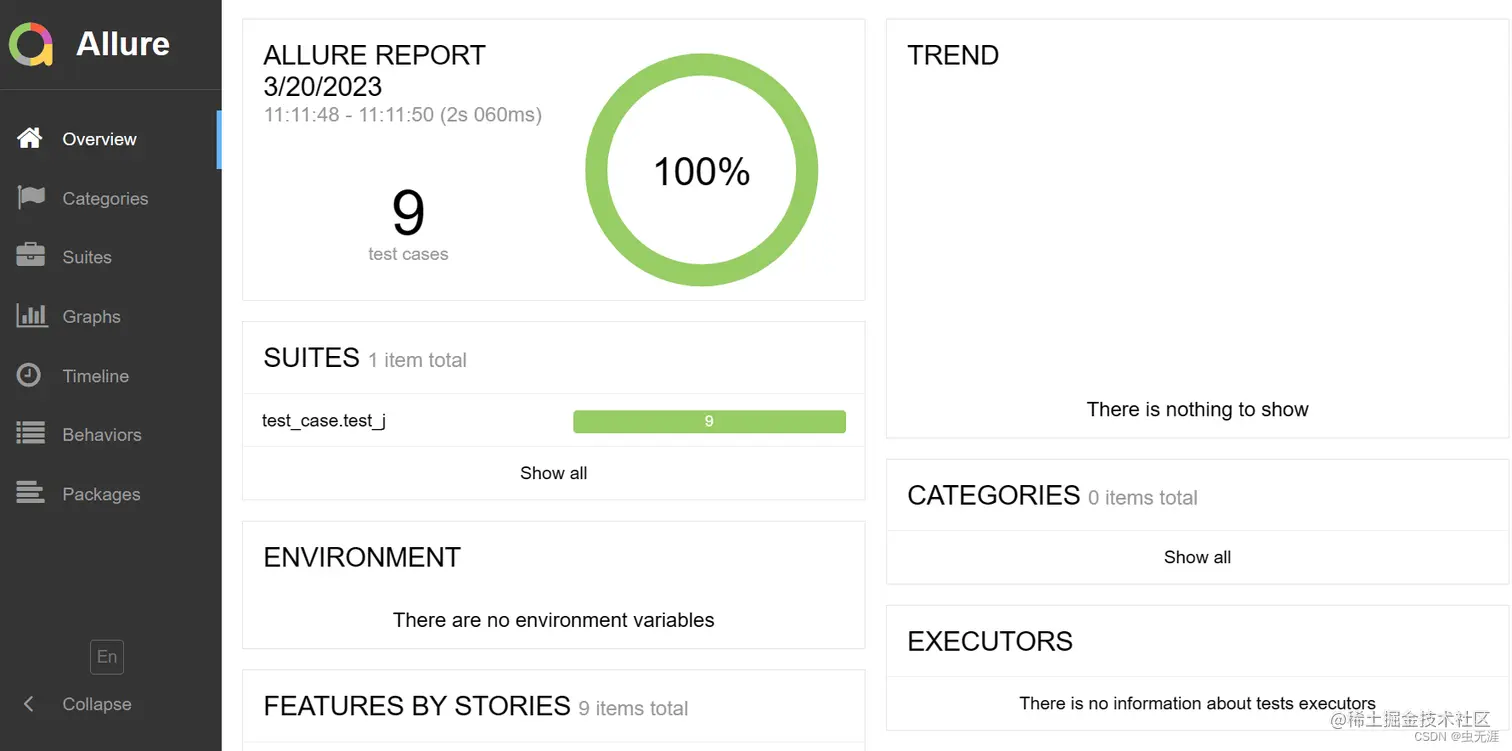
Task: Open the En language selector
Action: [107, 657]
